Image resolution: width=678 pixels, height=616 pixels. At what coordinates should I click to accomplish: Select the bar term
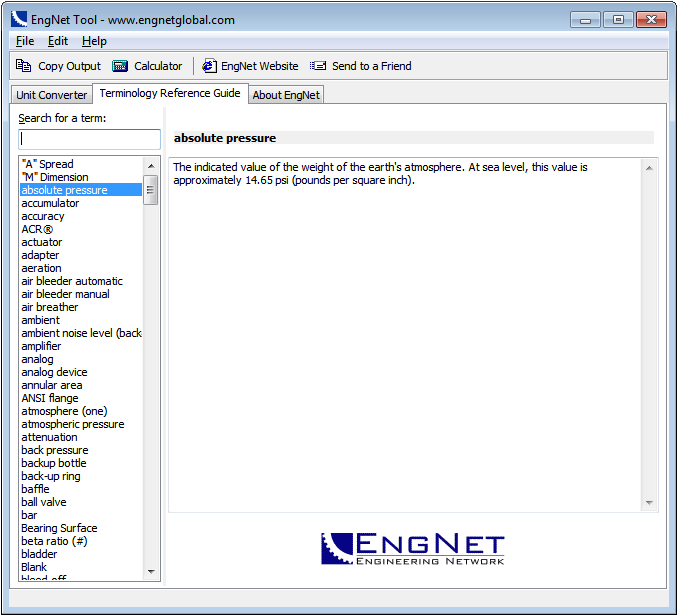81,515
